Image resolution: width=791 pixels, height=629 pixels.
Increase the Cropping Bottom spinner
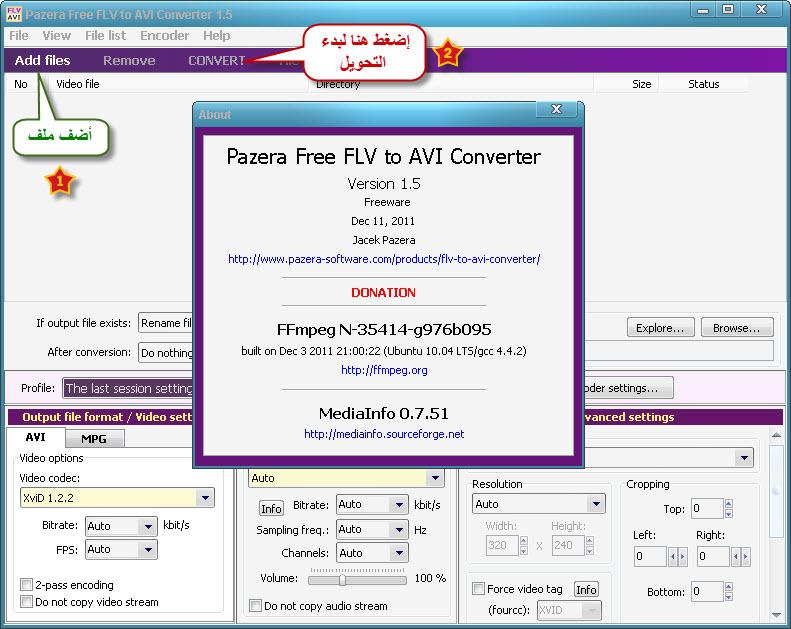728,586
